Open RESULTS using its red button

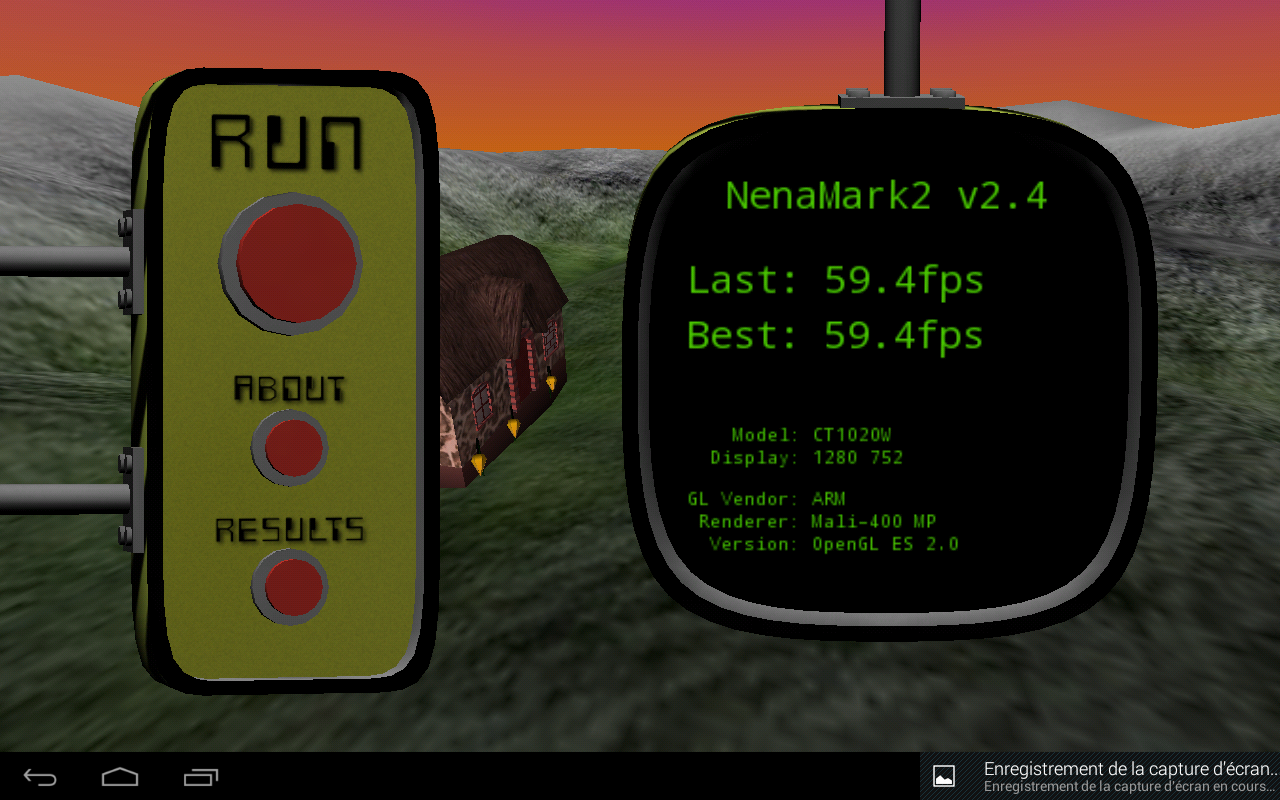pyautogui.click(x=290, y=587)
